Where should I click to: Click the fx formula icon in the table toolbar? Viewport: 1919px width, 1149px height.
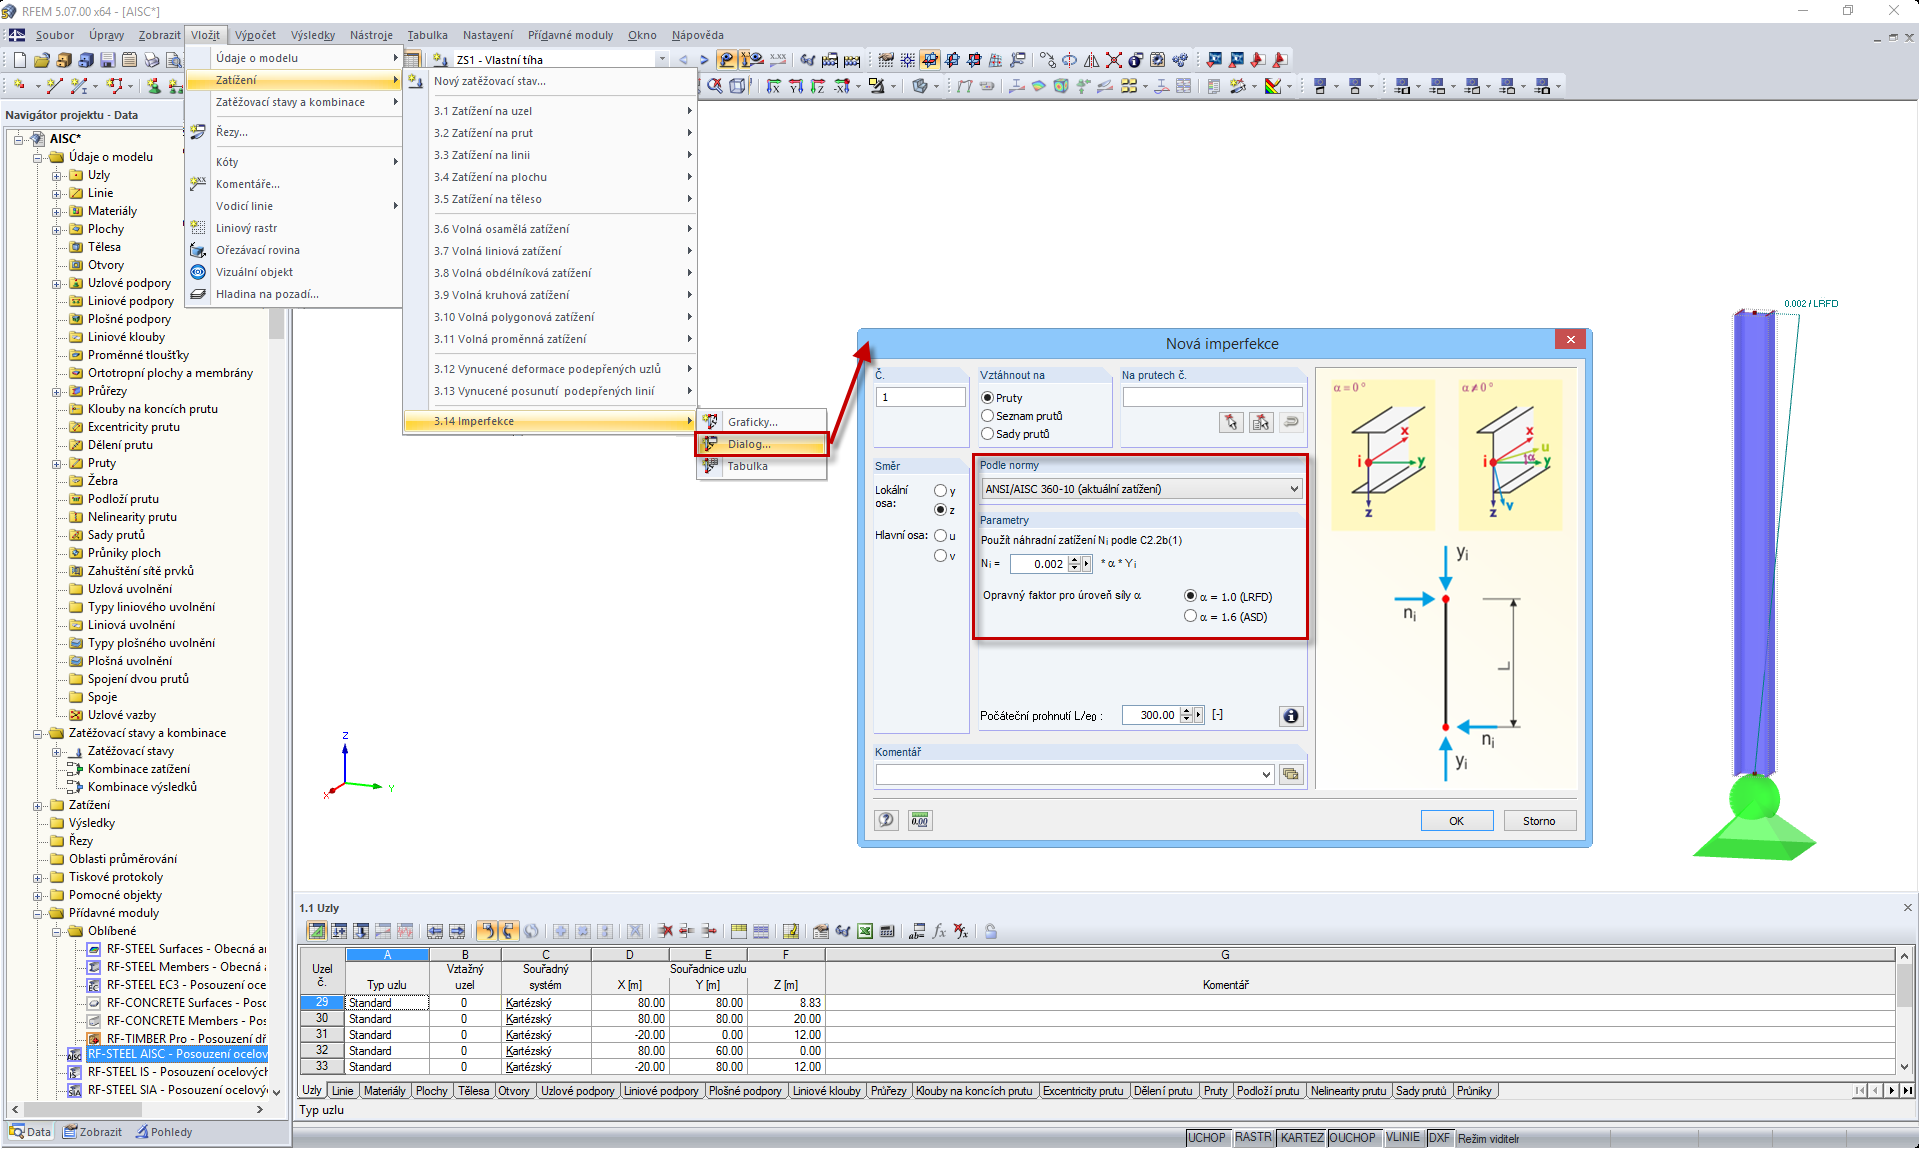(x=939, y=931)
